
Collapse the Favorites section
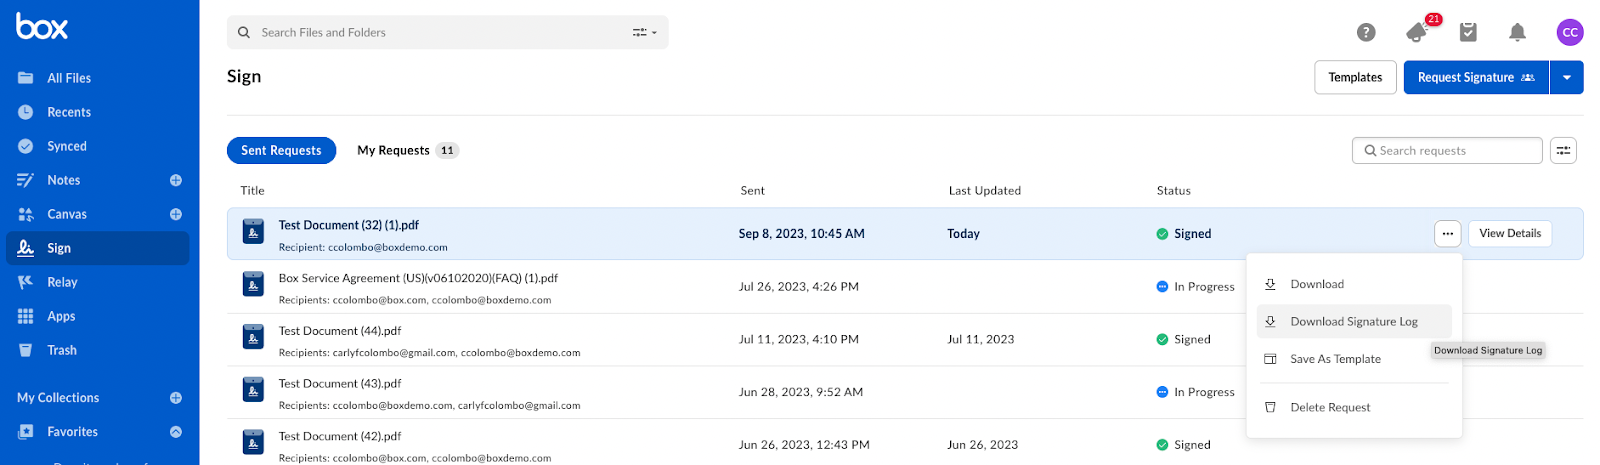[x=176, y=432]
